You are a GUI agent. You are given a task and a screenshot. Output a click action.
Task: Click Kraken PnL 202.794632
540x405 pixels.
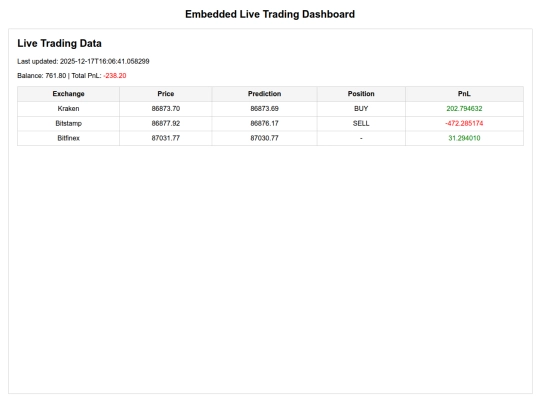464,108
